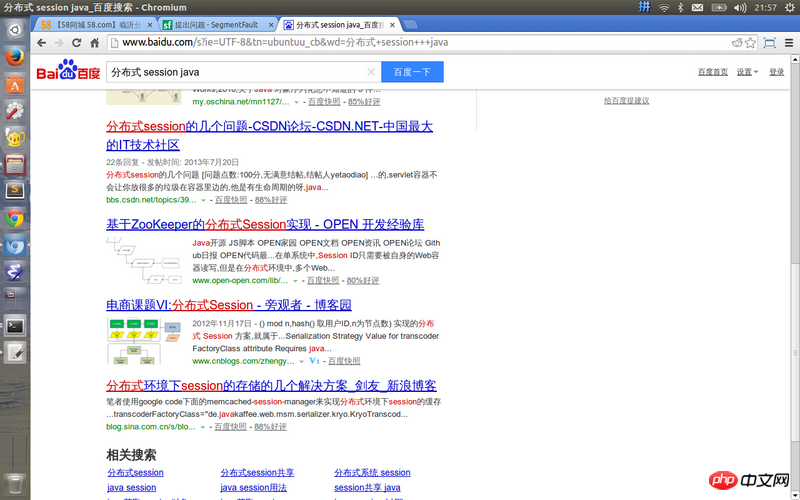Open 电商课题VI:分布式Session 博客园 result
800x500 pixels.
(x=229, y=305)
